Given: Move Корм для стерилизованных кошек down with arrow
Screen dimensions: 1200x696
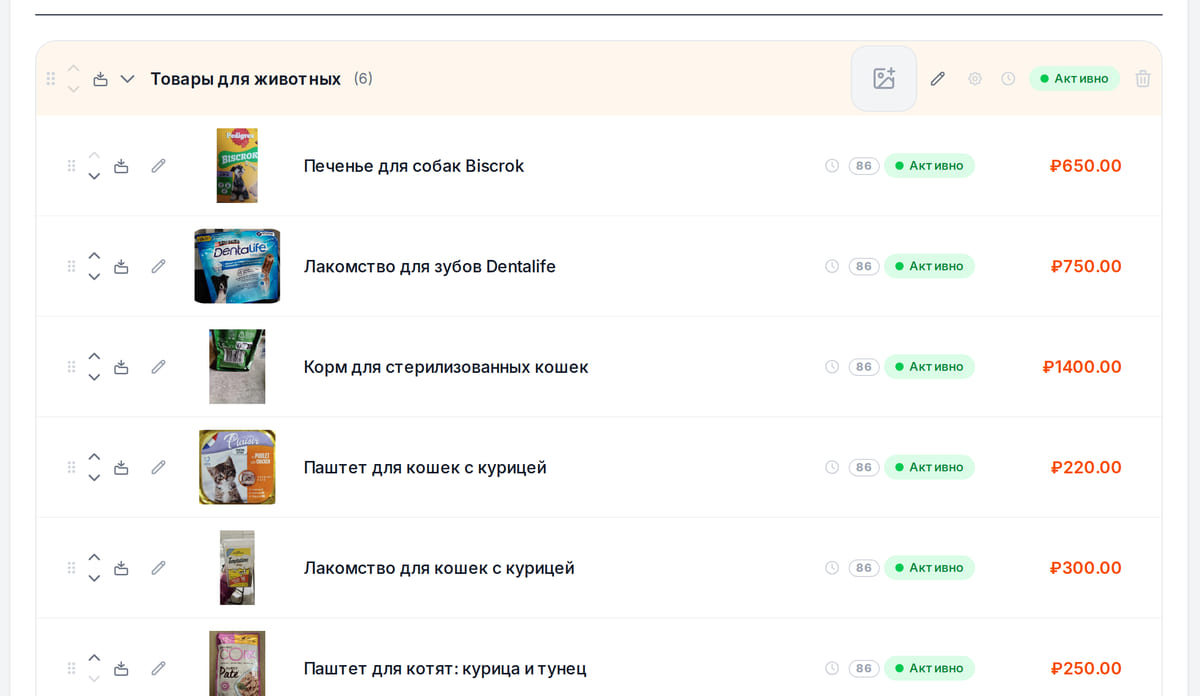Looking at the screenshot, I should pos(94,377).
